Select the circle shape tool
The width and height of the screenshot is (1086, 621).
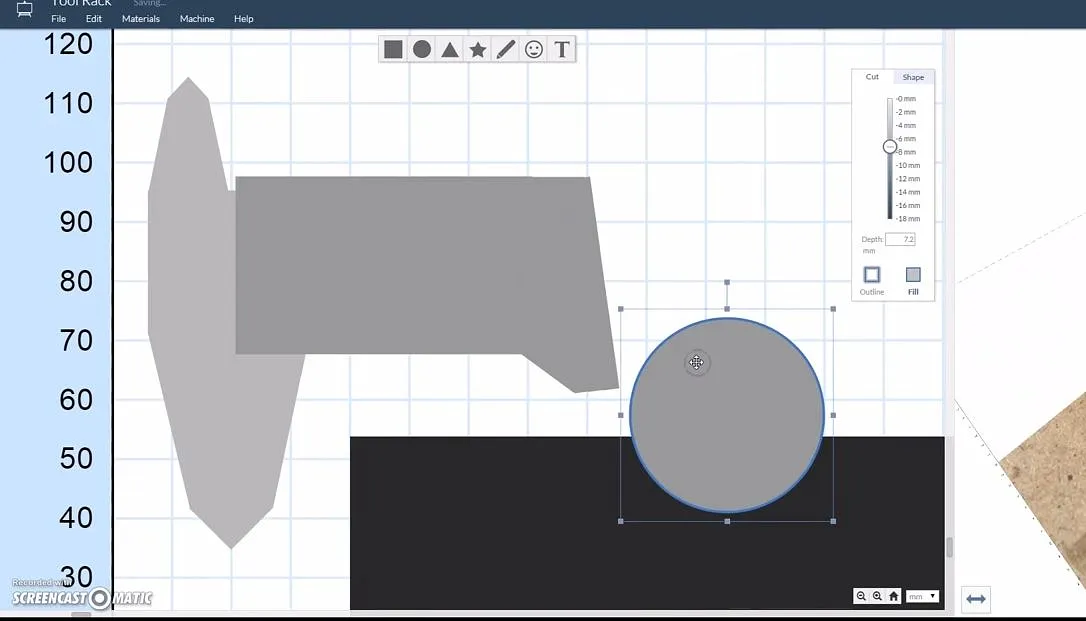click(x=422, y=49)
